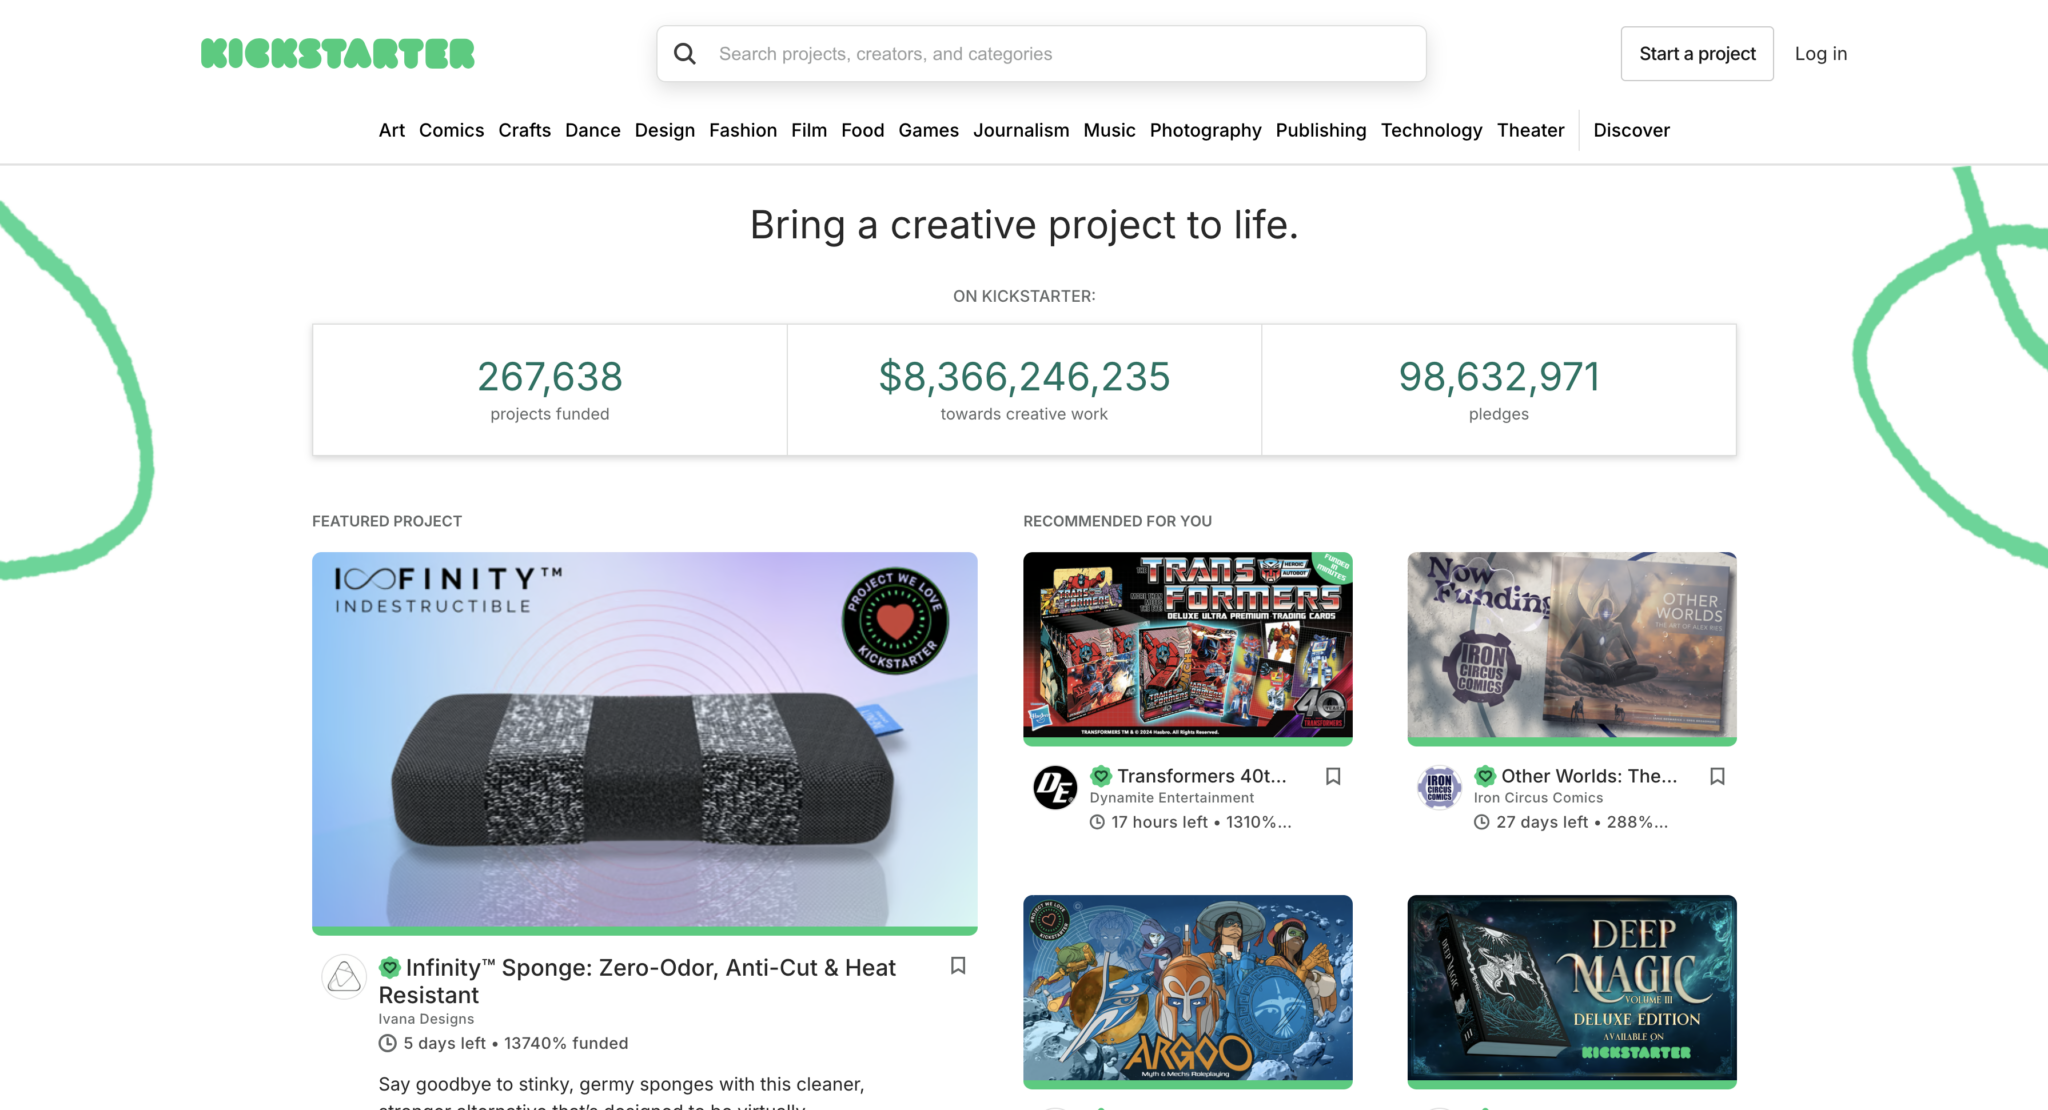Select the search magnifying glass icon
The width and height of the screenshot is (2048, 1110).
coord(685,53)
